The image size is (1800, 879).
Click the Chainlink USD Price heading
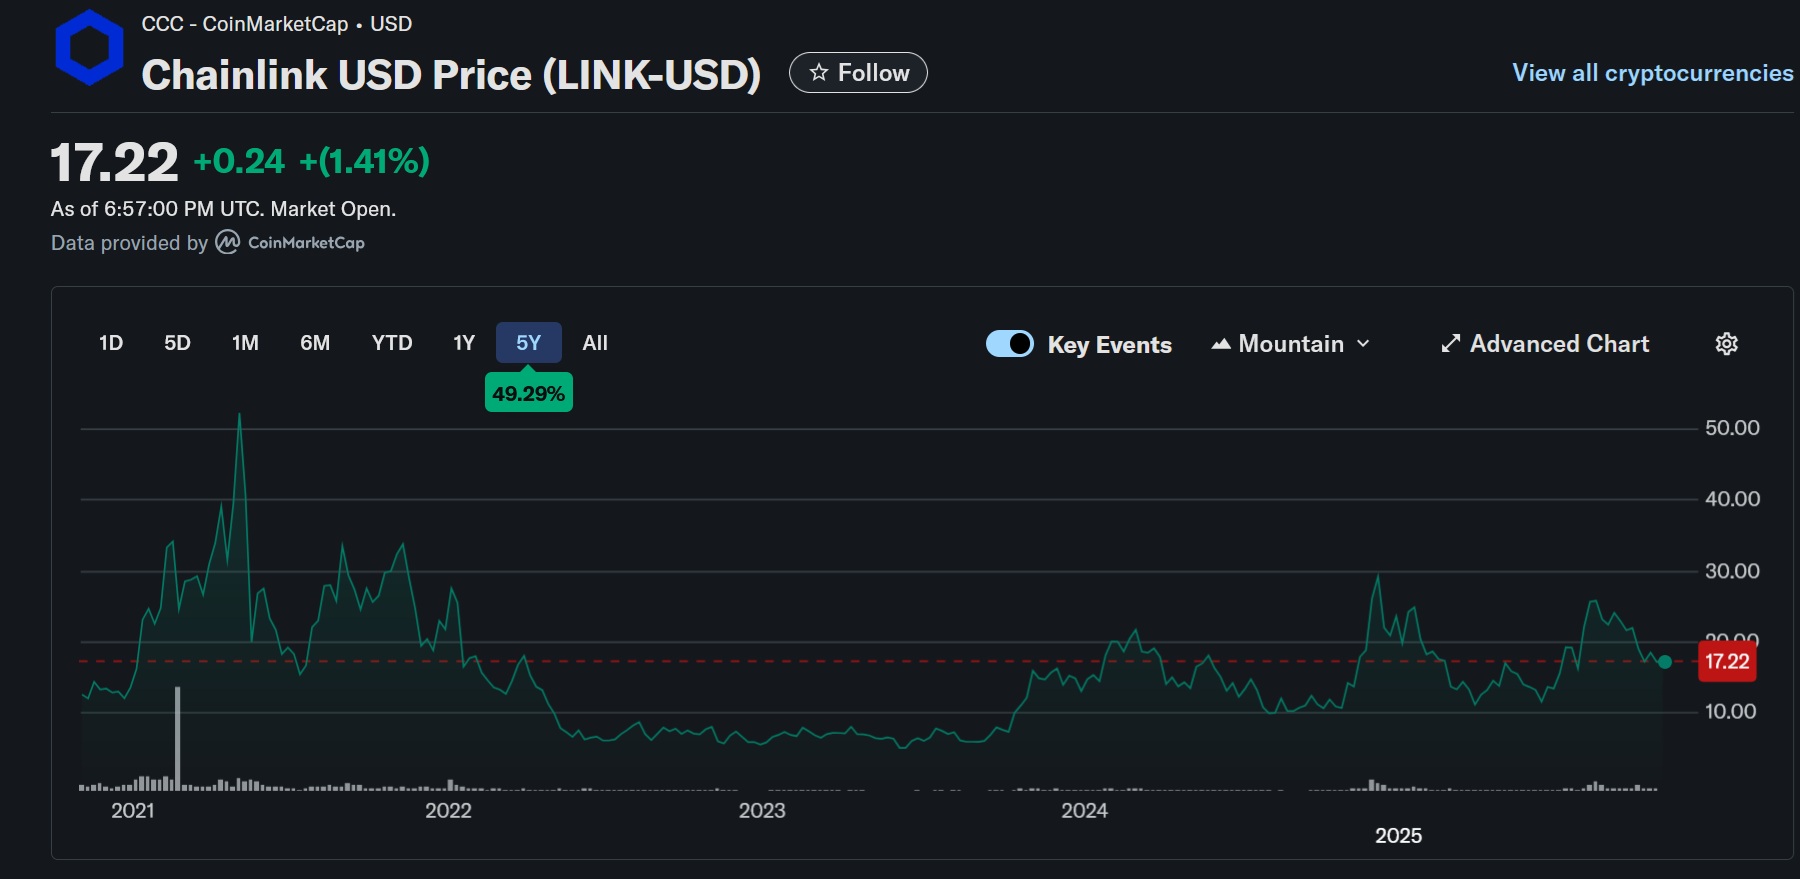pyautogui.click(x=451, y=75)
